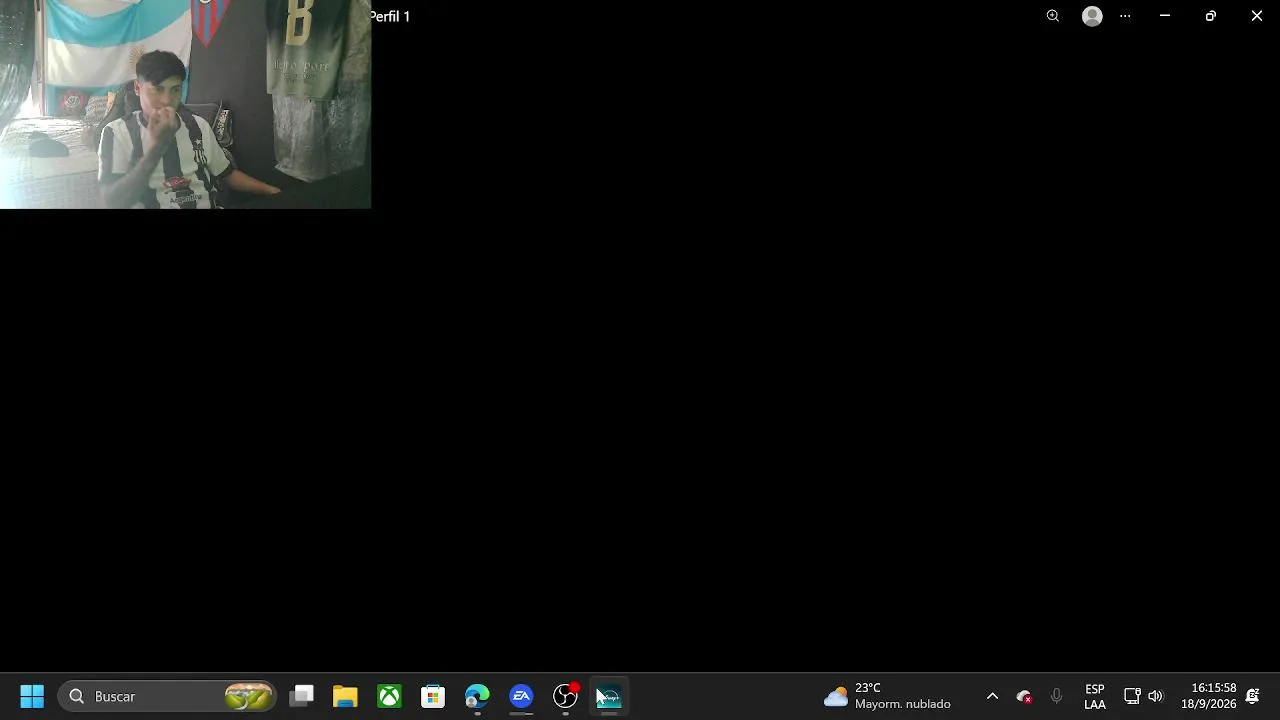Open the three-dot more options menu
The width and height of the screenshot is (1280, 720).
pos(1125,16)
